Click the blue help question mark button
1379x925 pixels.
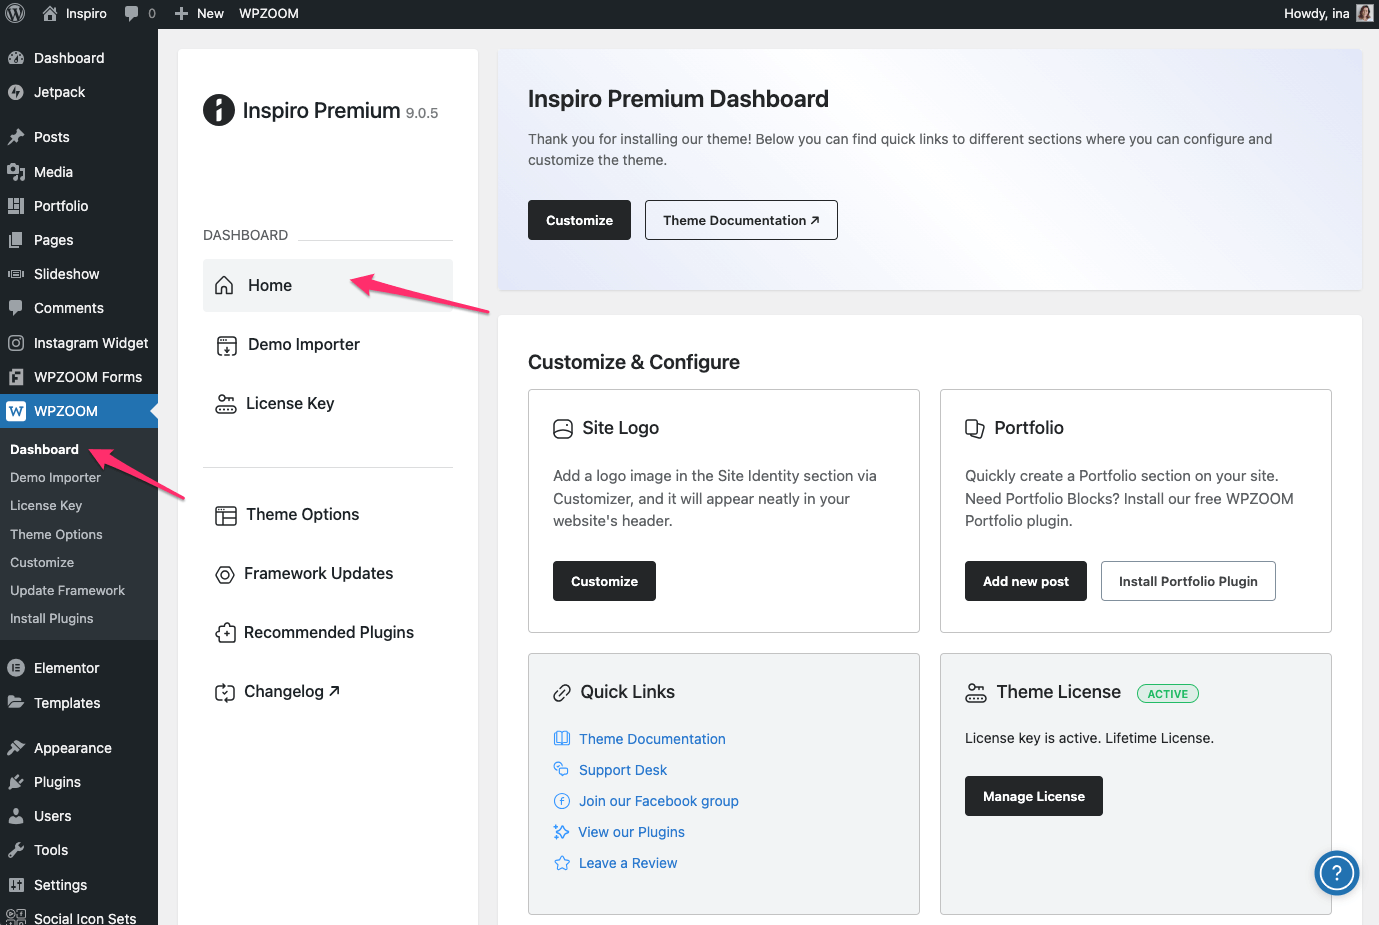coord(1336,873)
